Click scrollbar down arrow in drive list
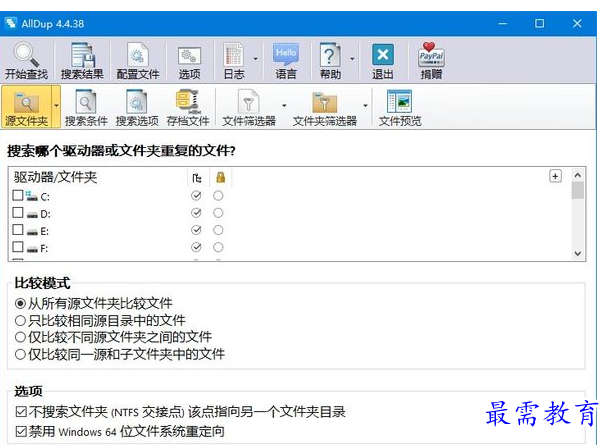The image size is (607, 445). [578, 254]
